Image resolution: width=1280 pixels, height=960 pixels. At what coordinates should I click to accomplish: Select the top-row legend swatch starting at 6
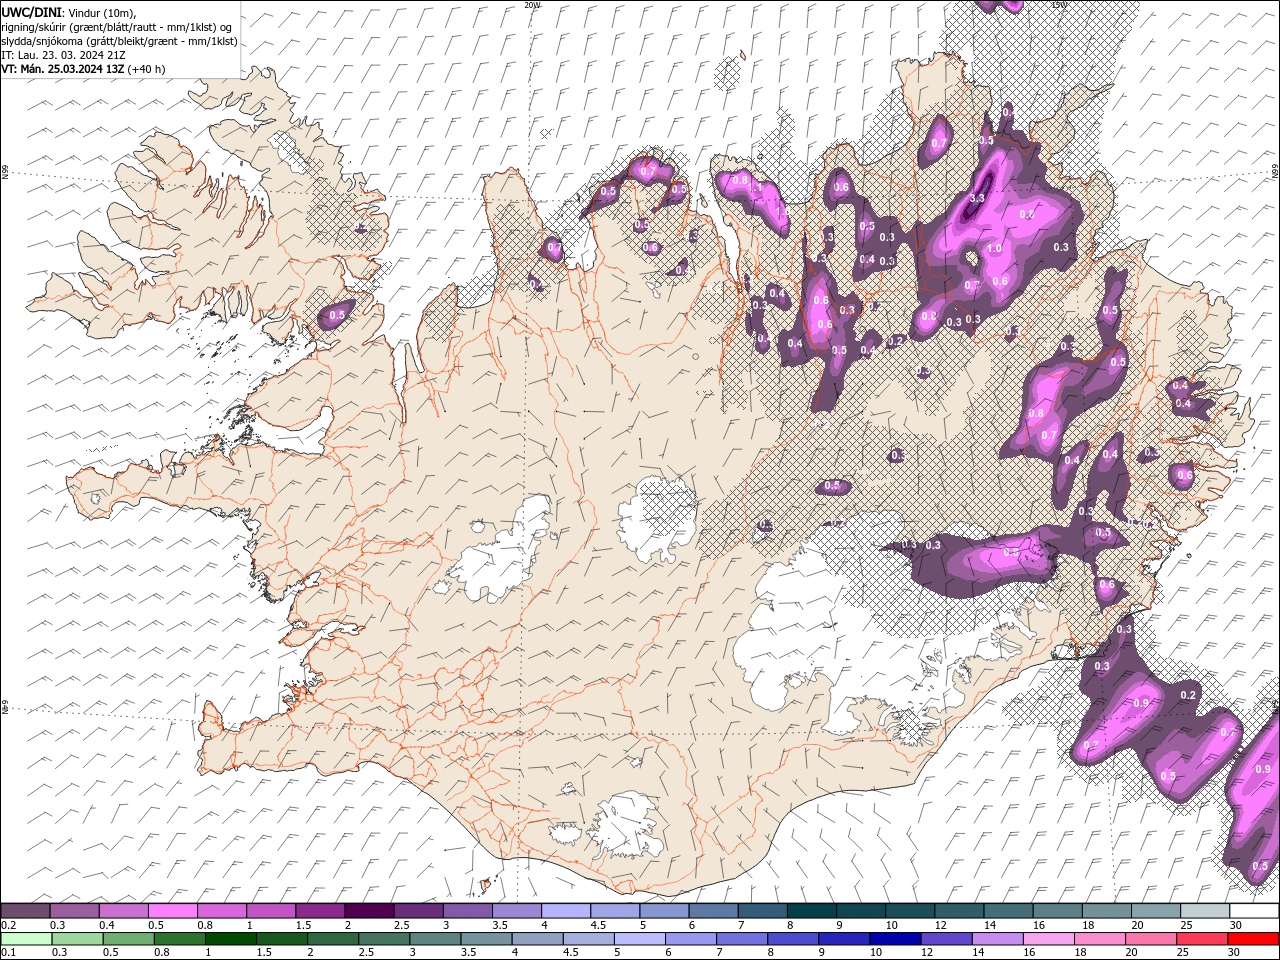point(712,911)
